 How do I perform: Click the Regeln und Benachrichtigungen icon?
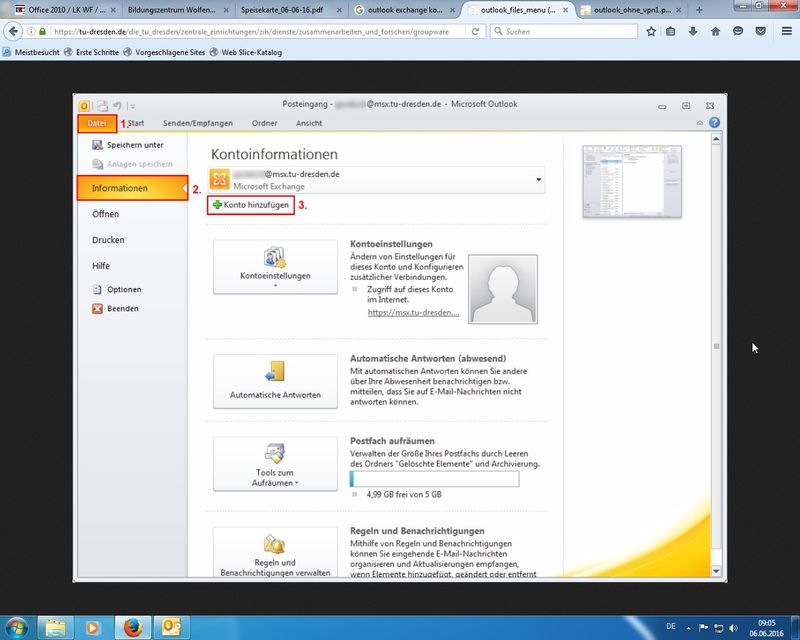point(275,551)
